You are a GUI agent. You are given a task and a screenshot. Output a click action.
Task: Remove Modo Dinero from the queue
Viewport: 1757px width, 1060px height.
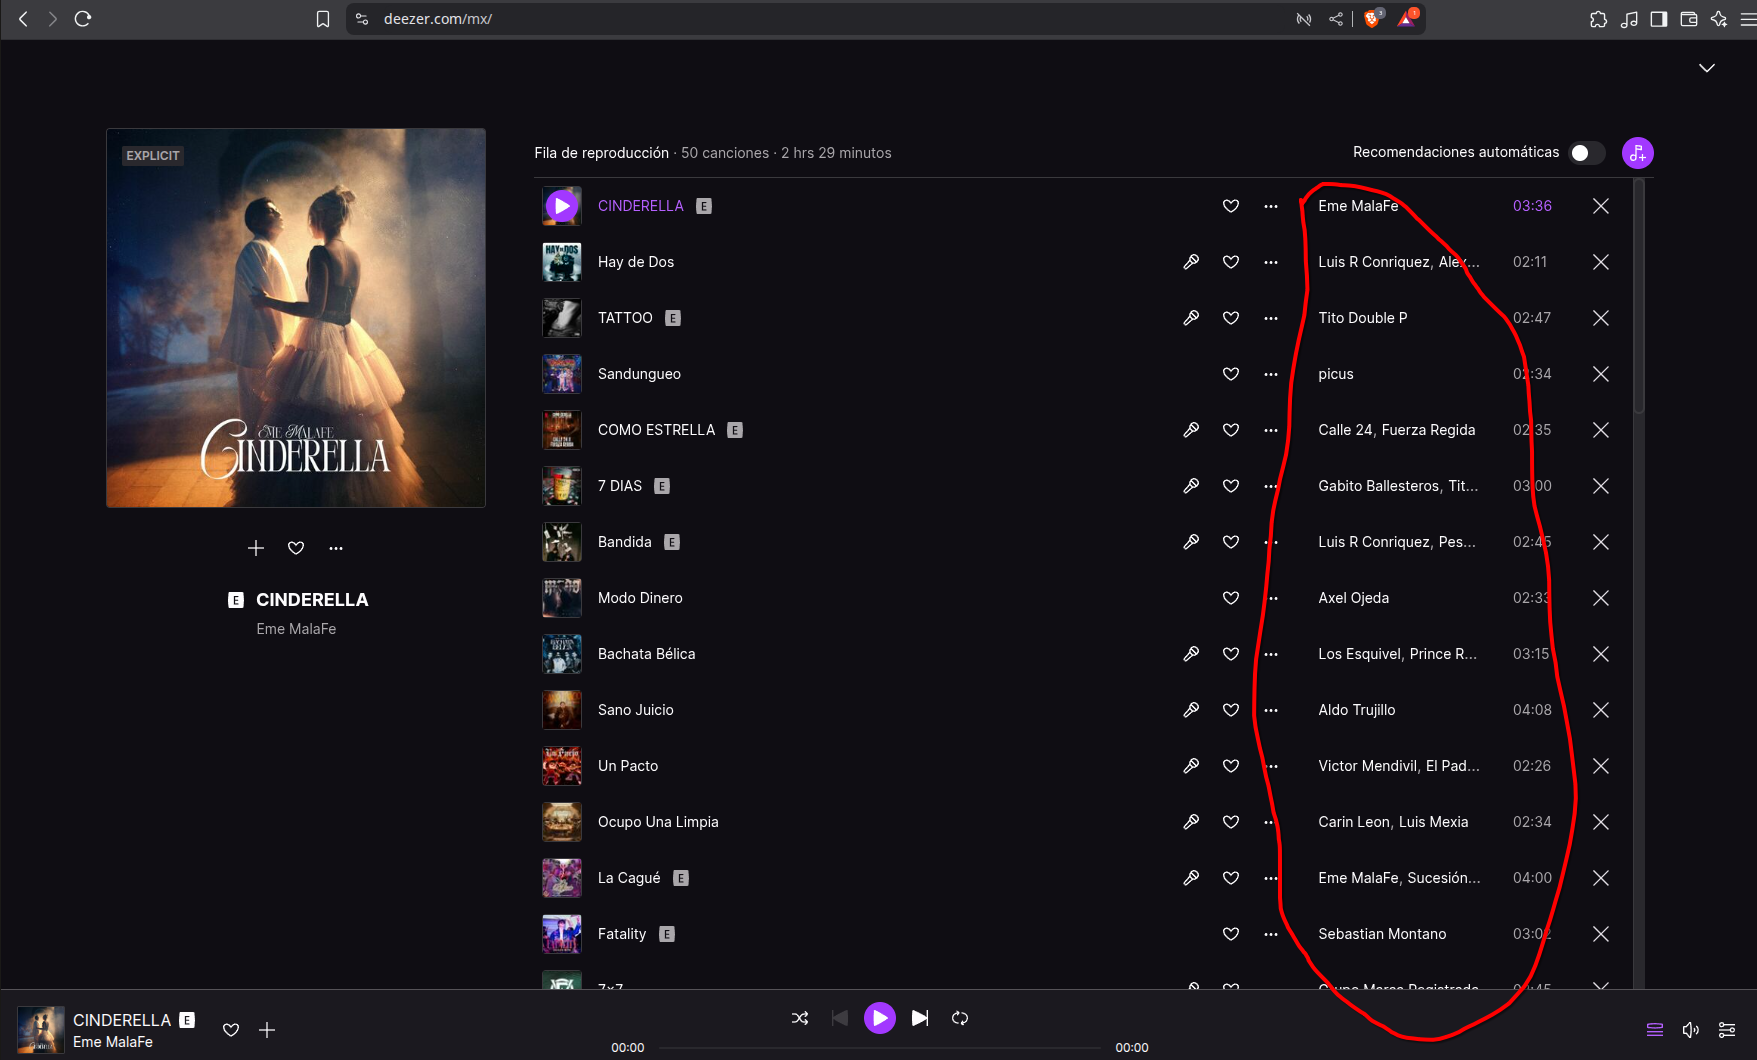pos(1601,598)
